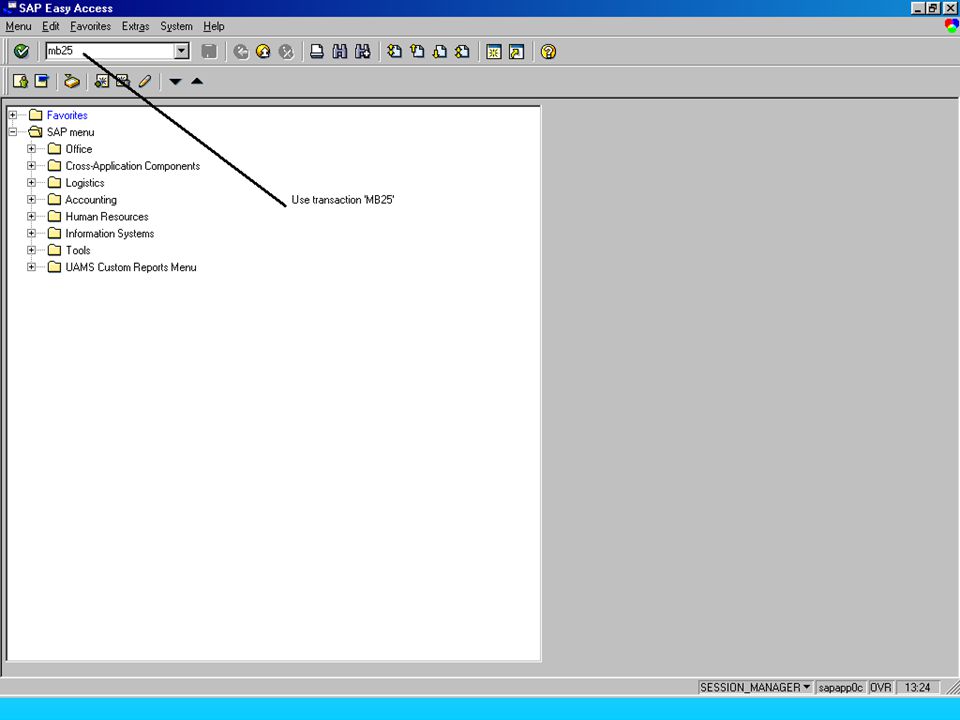
Task: Click the Previous Page icon
Action: [418, 51]
